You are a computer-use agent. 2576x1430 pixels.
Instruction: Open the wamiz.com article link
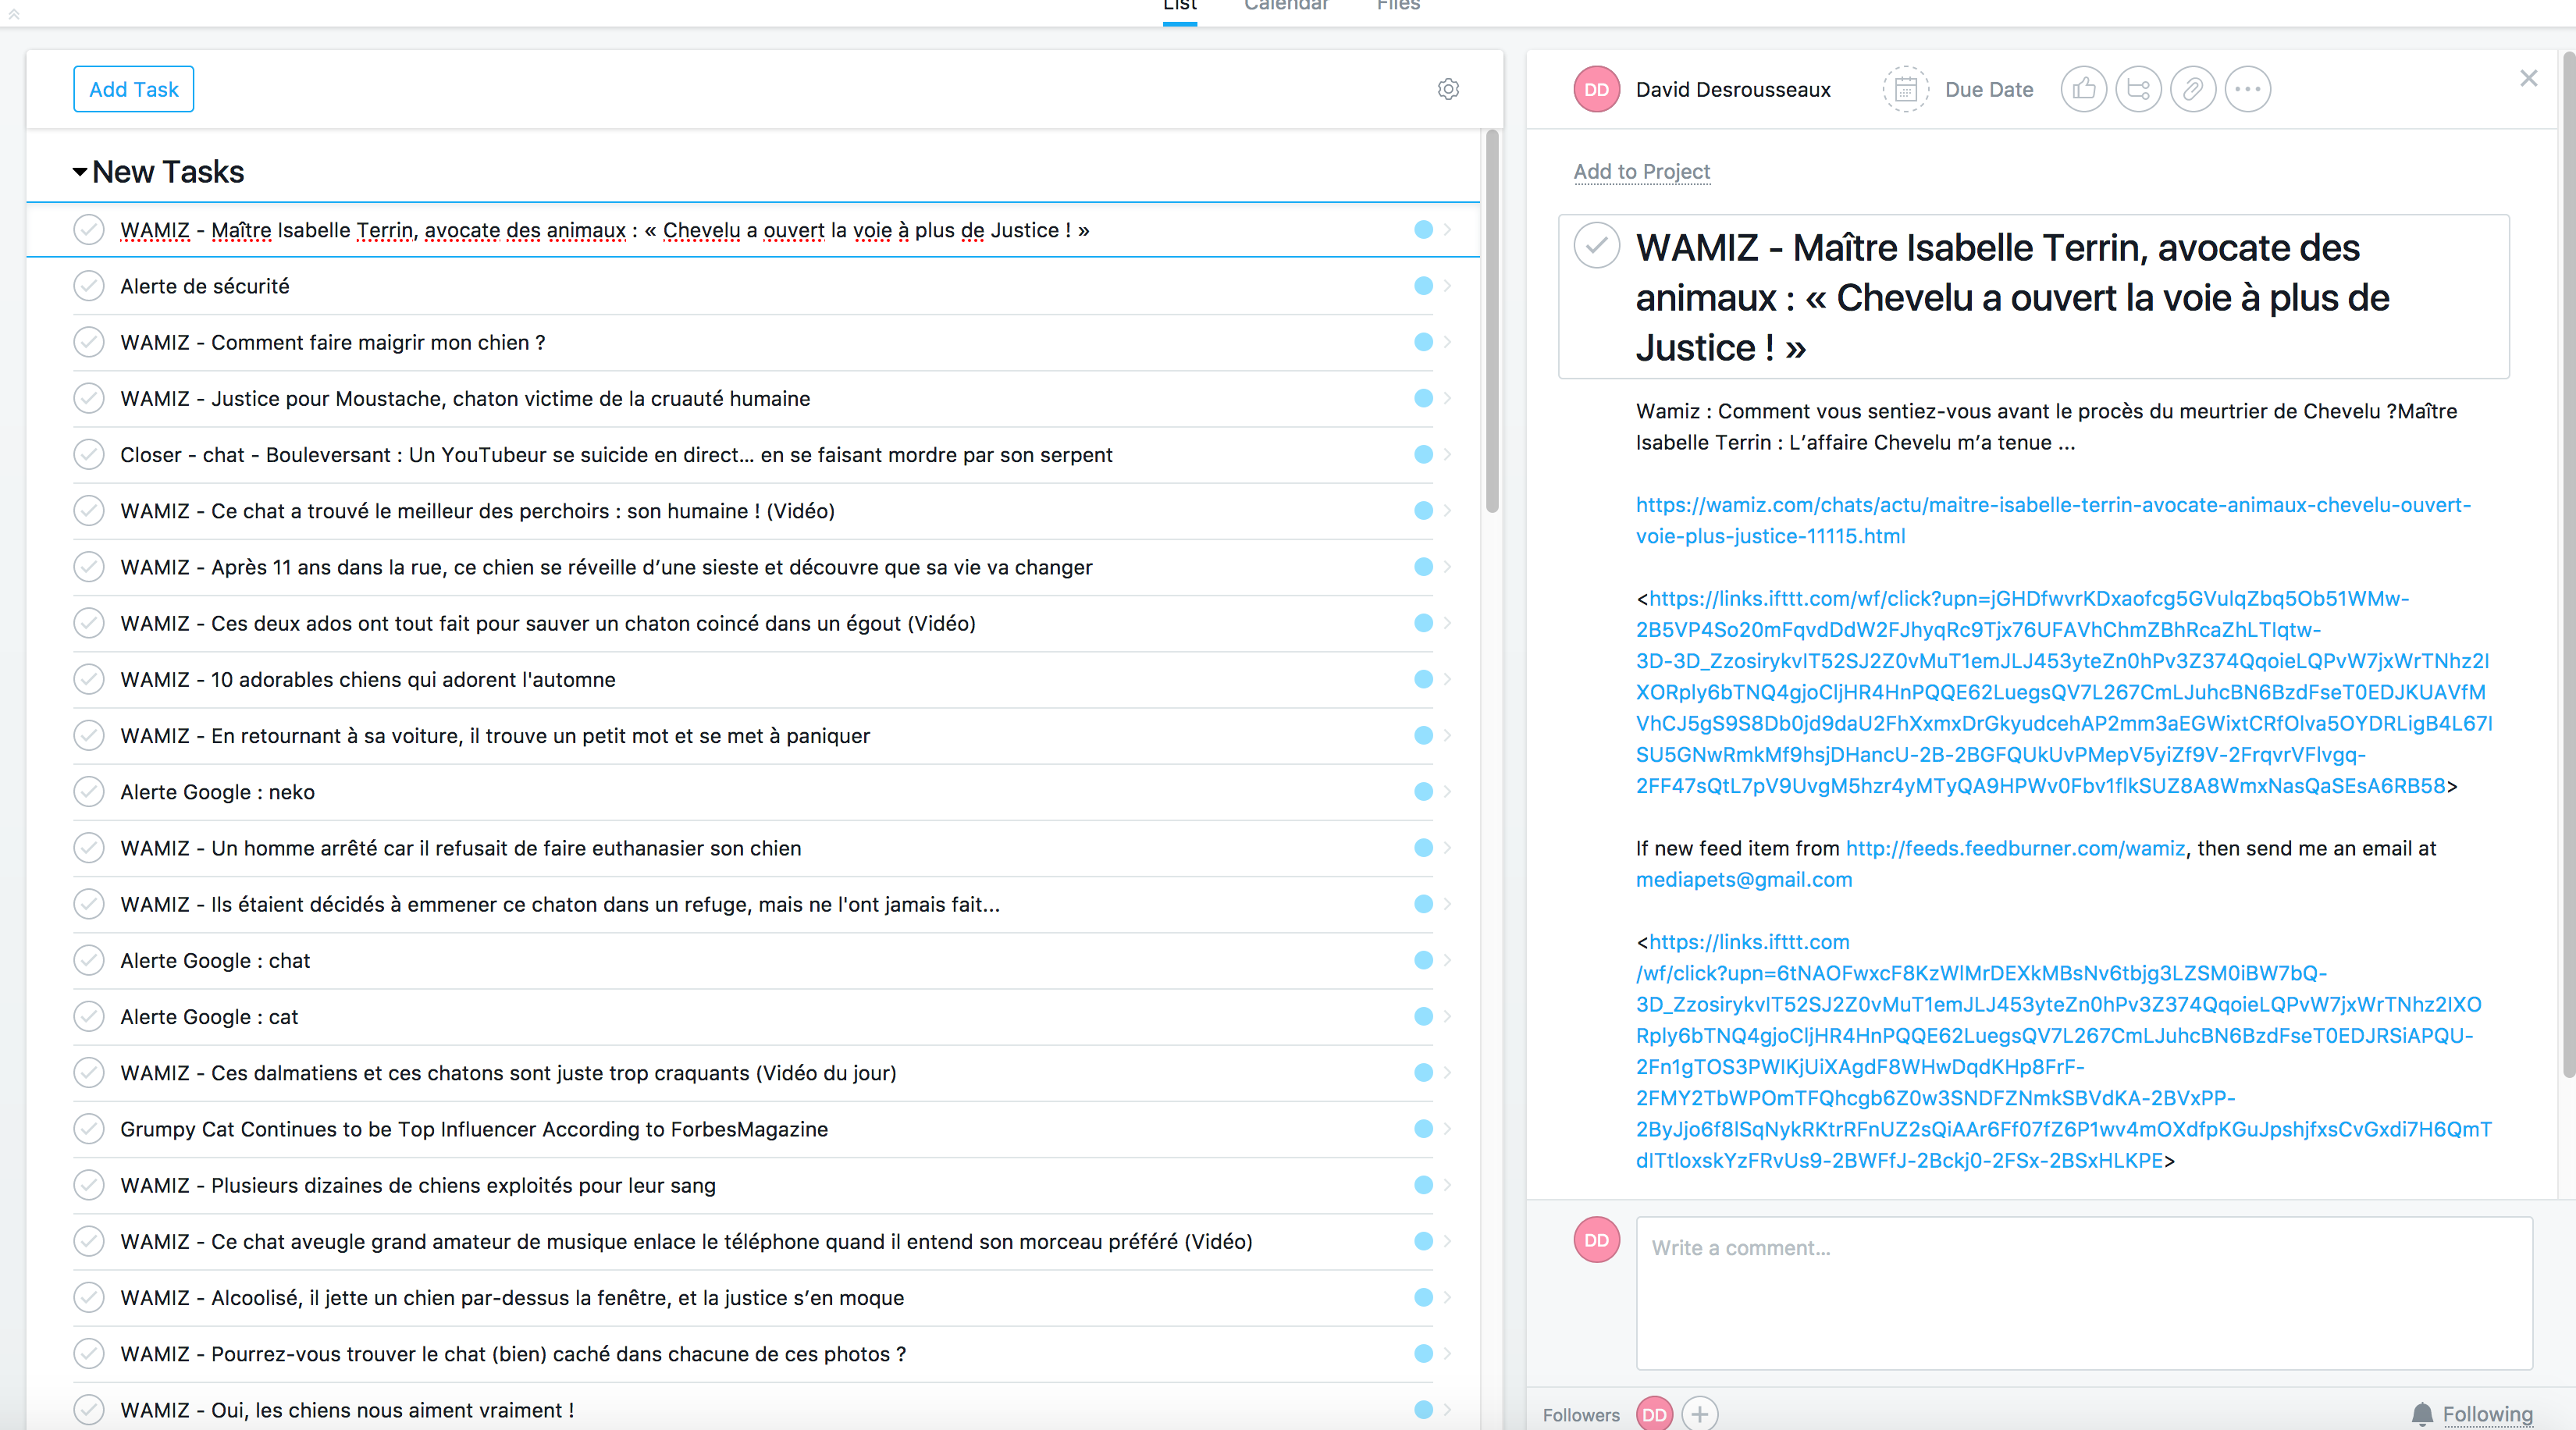pos(2052,520)
